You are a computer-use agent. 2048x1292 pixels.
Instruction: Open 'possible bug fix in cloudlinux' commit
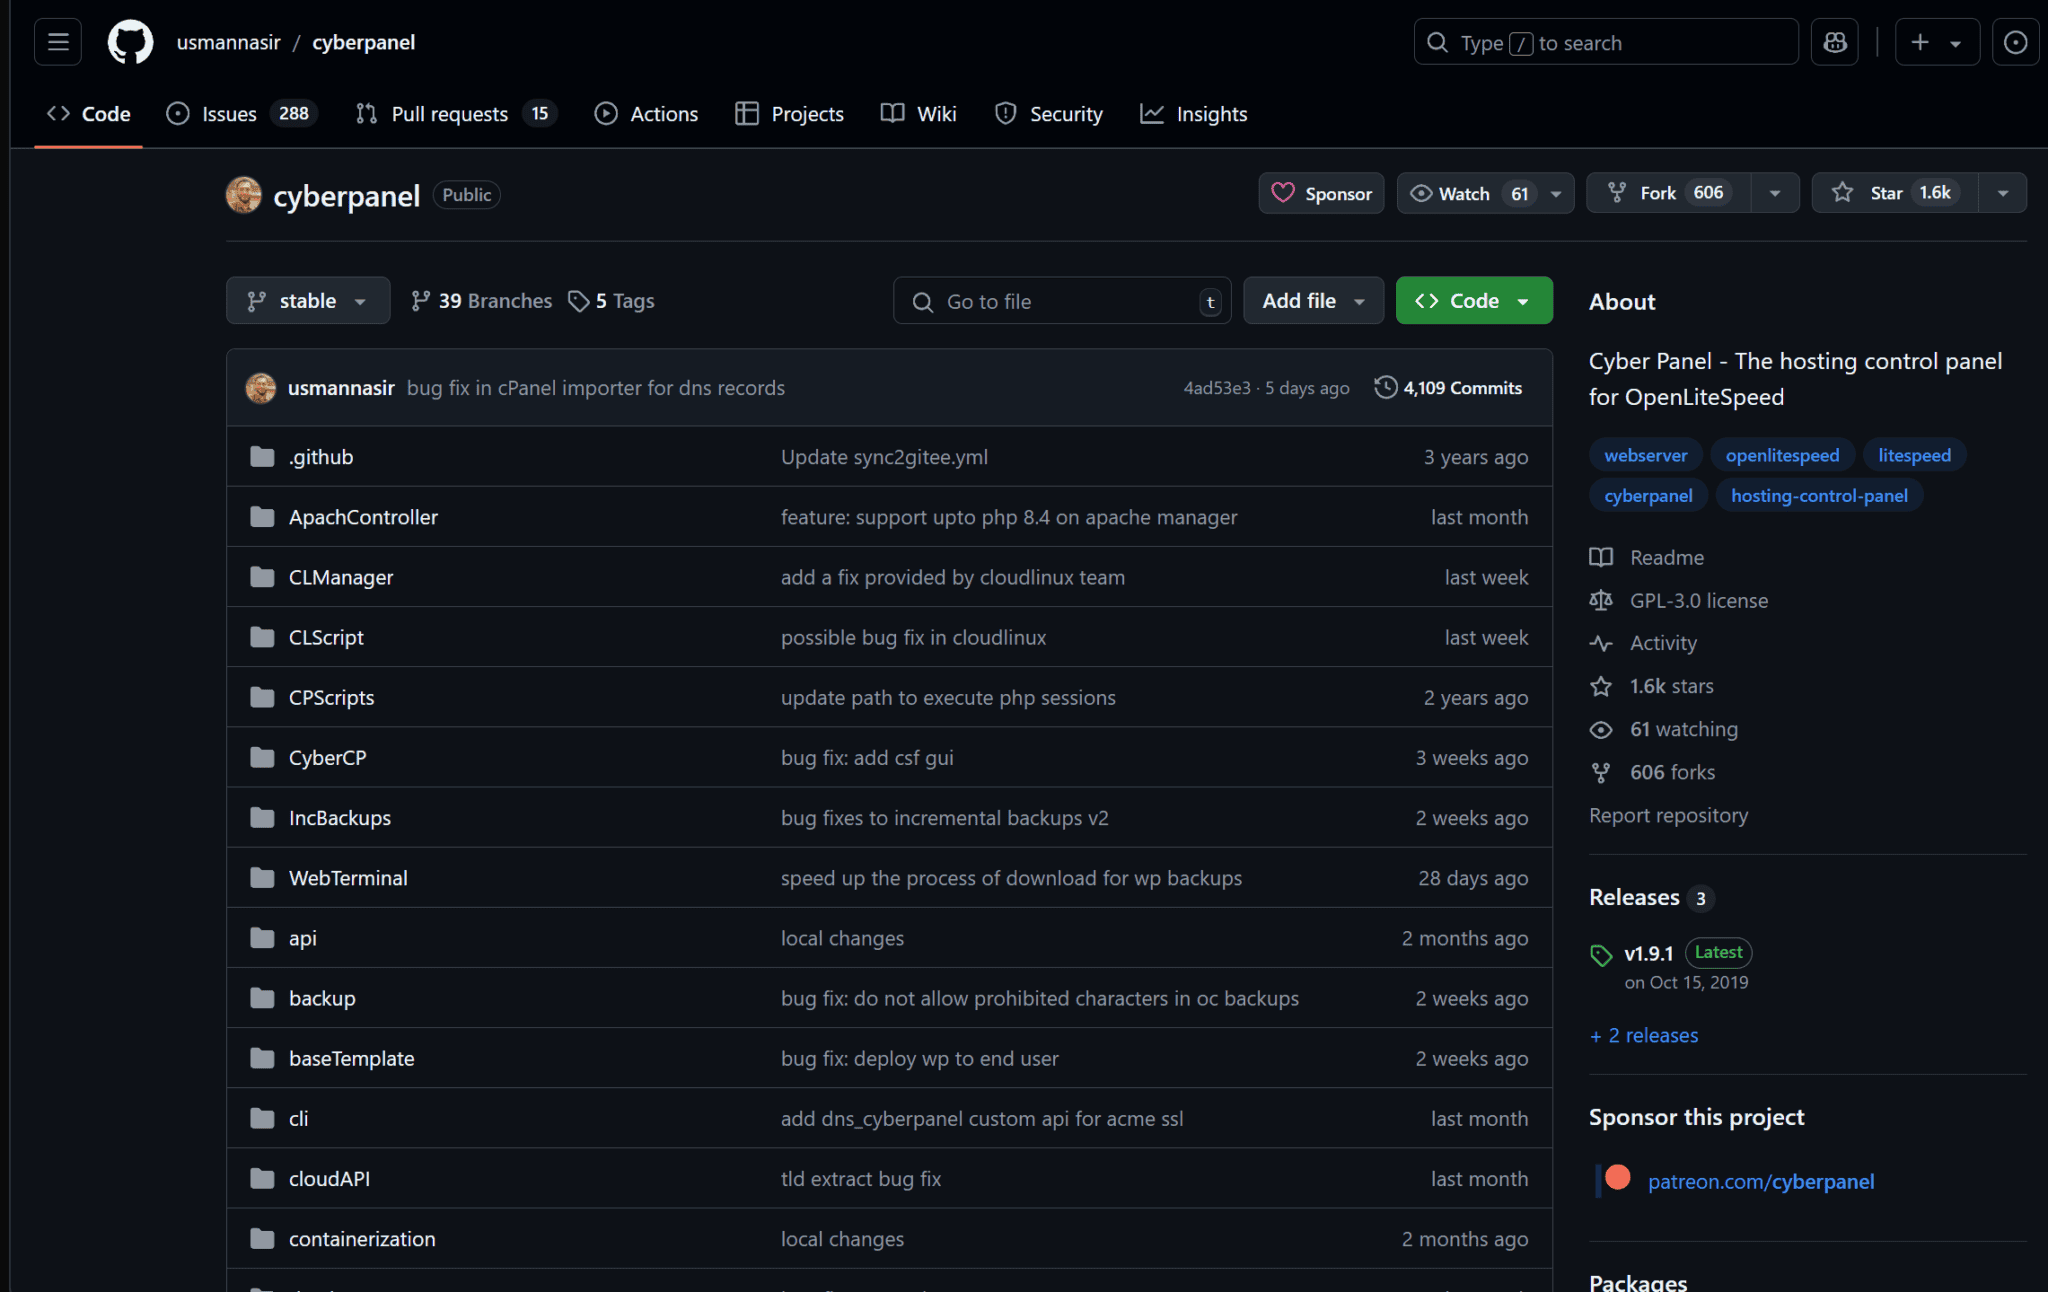click(x=913, y=637)
